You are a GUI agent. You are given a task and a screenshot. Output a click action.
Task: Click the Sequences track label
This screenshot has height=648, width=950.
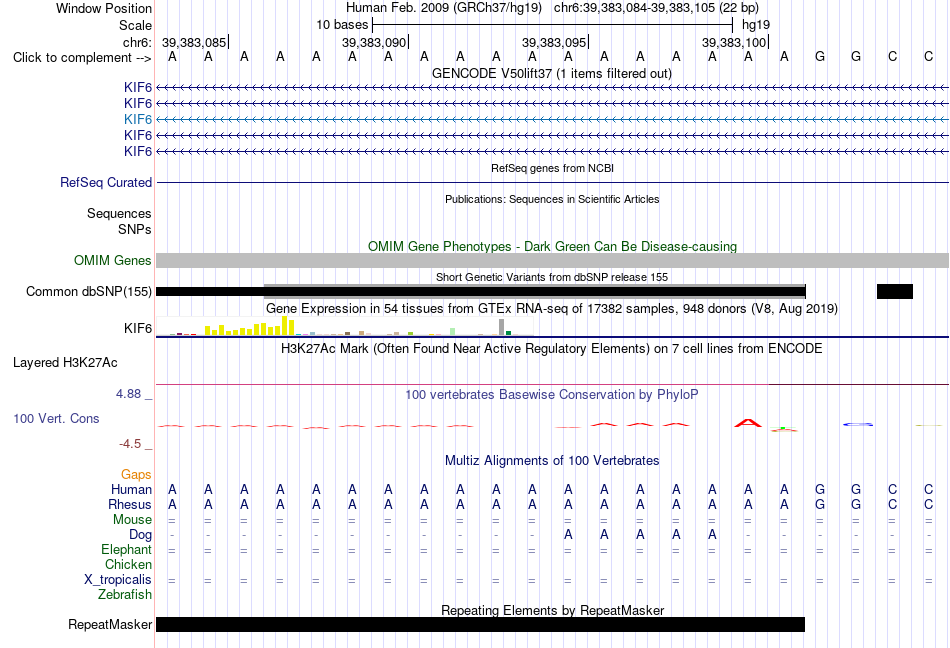(119, 213)
